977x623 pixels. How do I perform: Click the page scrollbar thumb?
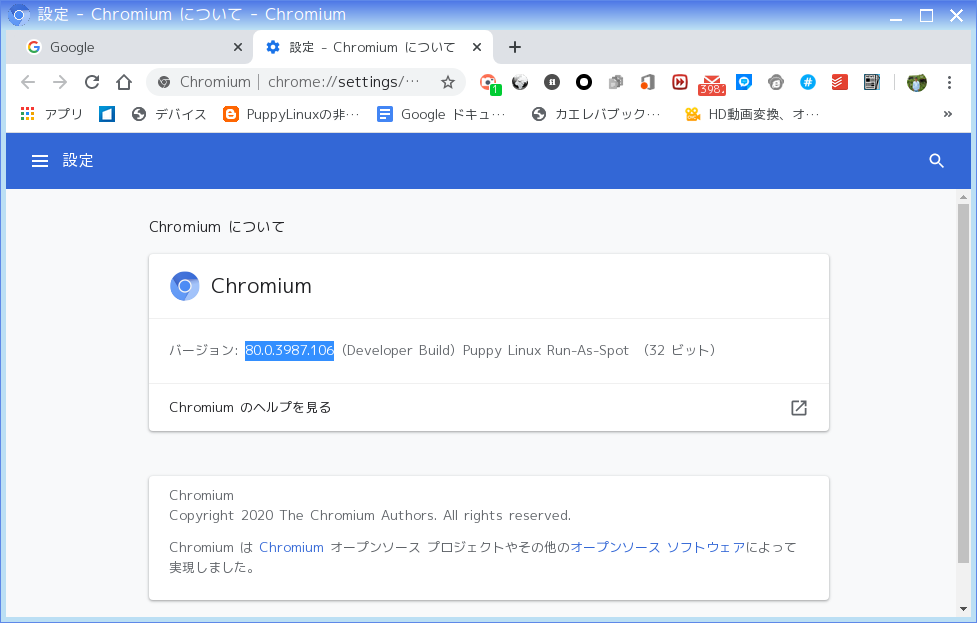(963, 384)
